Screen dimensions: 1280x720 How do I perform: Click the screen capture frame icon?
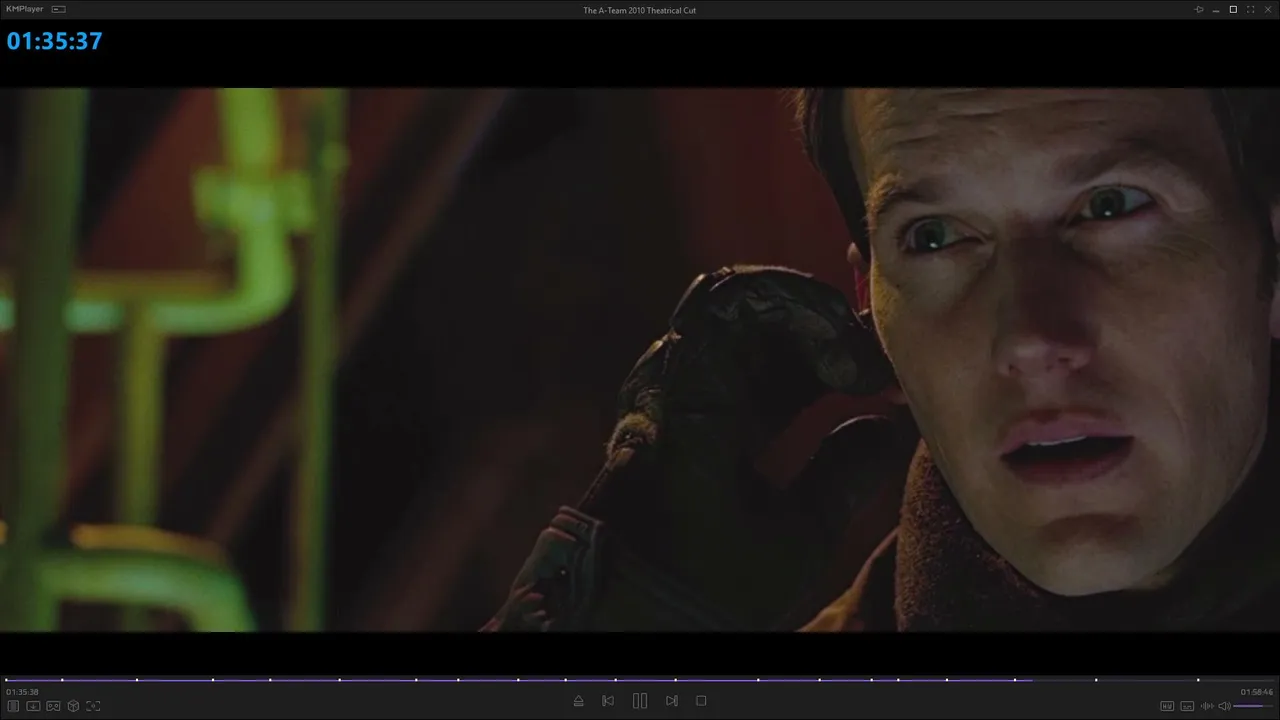tap(93, 706)
